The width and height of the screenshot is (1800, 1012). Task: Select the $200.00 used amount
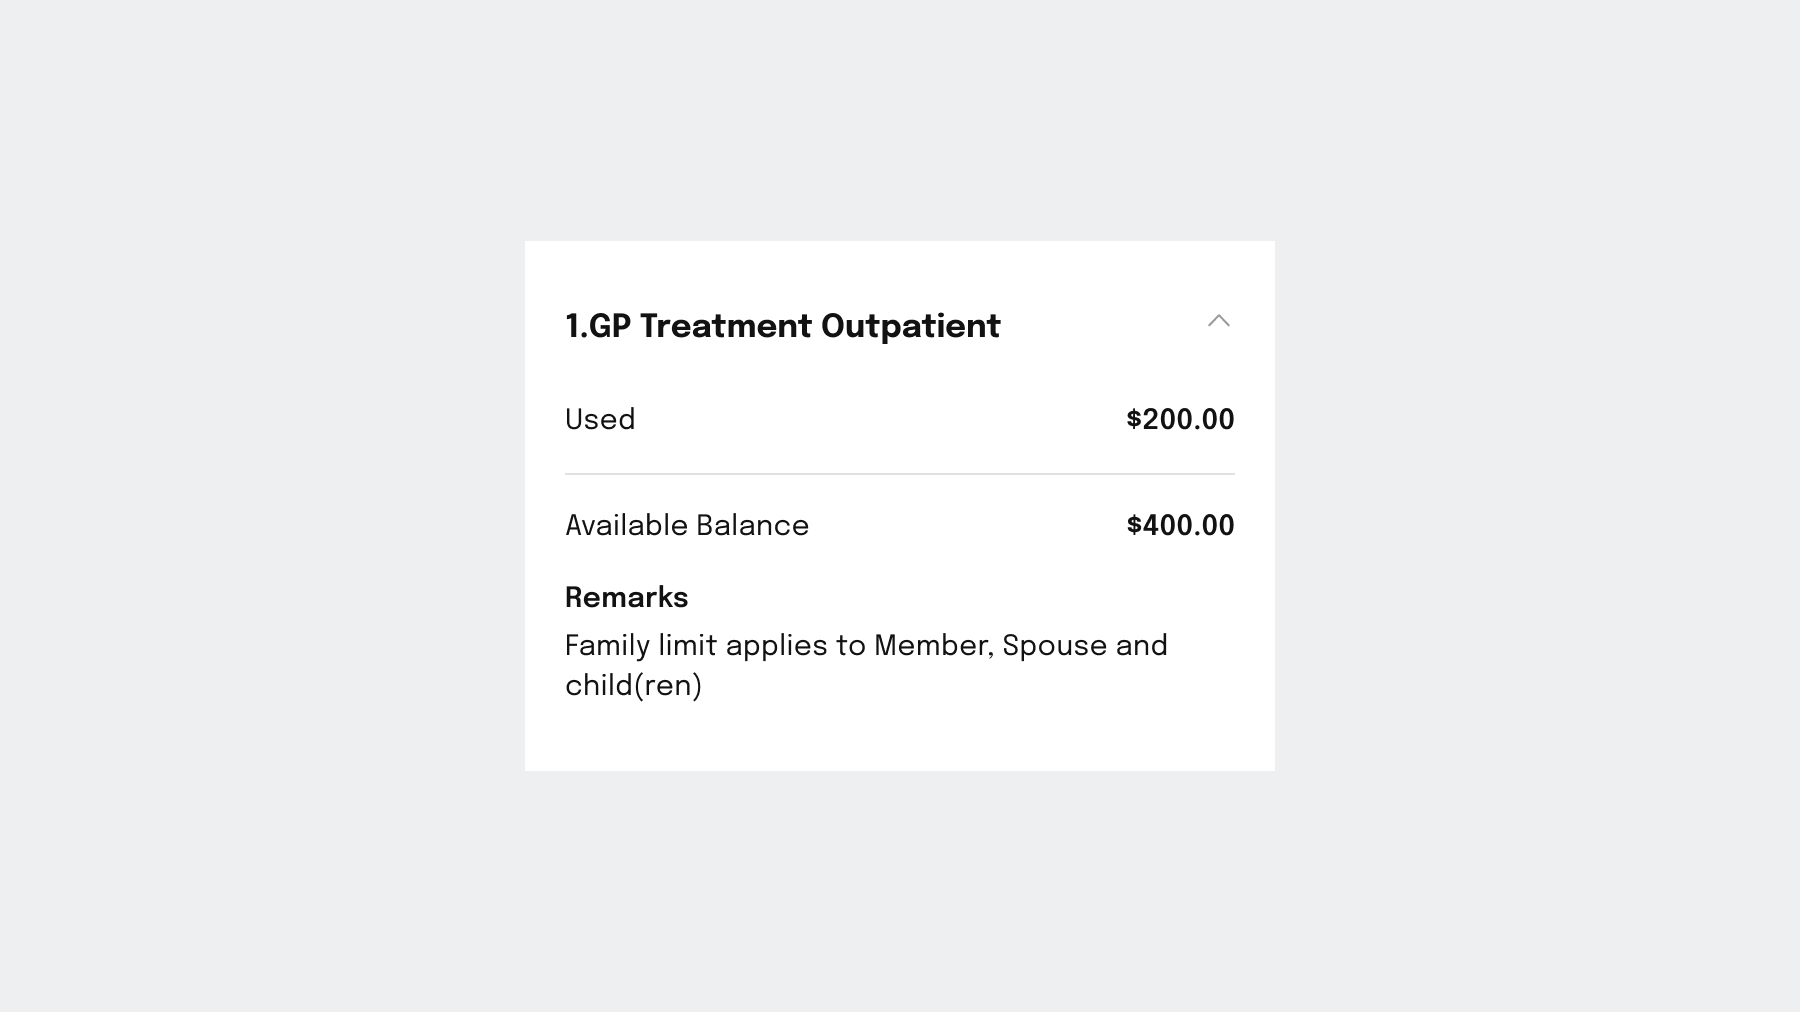[x=1180, y=420]
